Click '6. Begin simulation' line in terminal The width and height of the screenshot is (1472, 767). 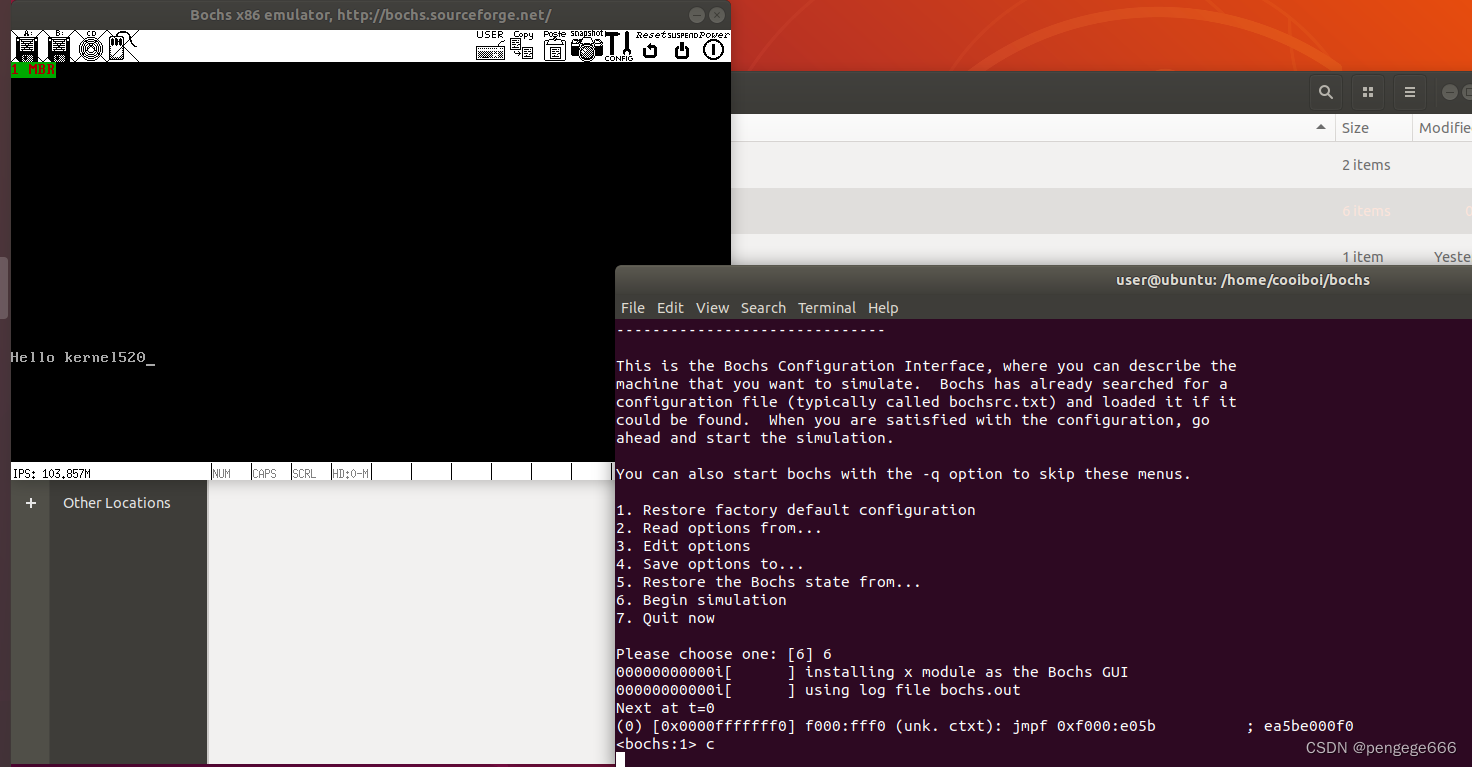701,600
